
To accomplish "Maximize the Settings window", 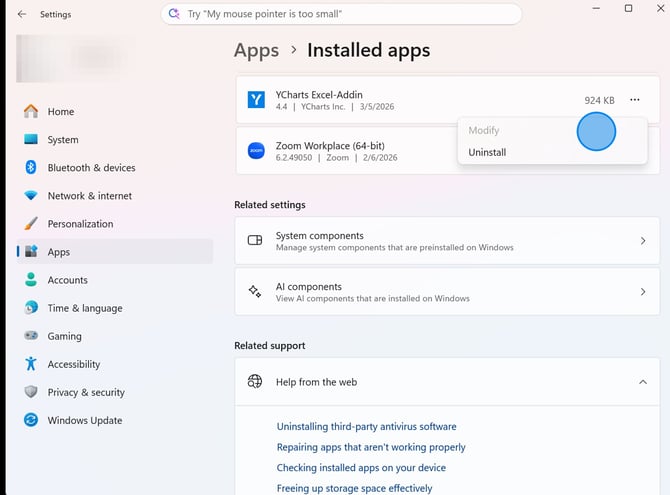I will pyautogui.click(x=628, y=8).
